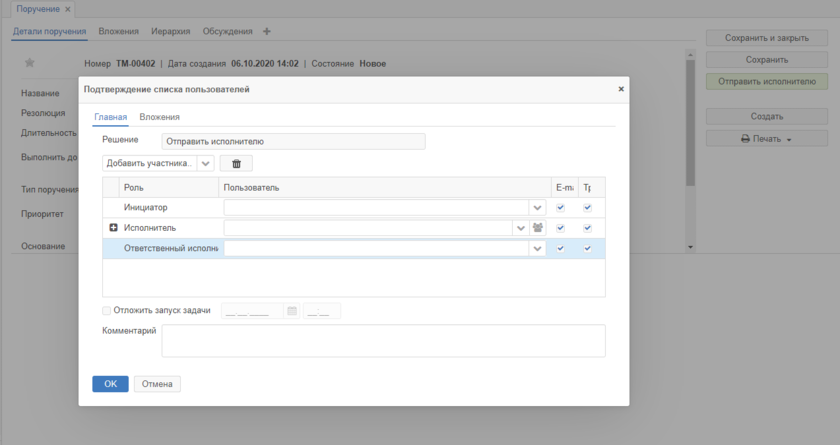840x445 pixels.
Task: Toggle E-mail checkbox for Инициатор
Action: (560, 208)
